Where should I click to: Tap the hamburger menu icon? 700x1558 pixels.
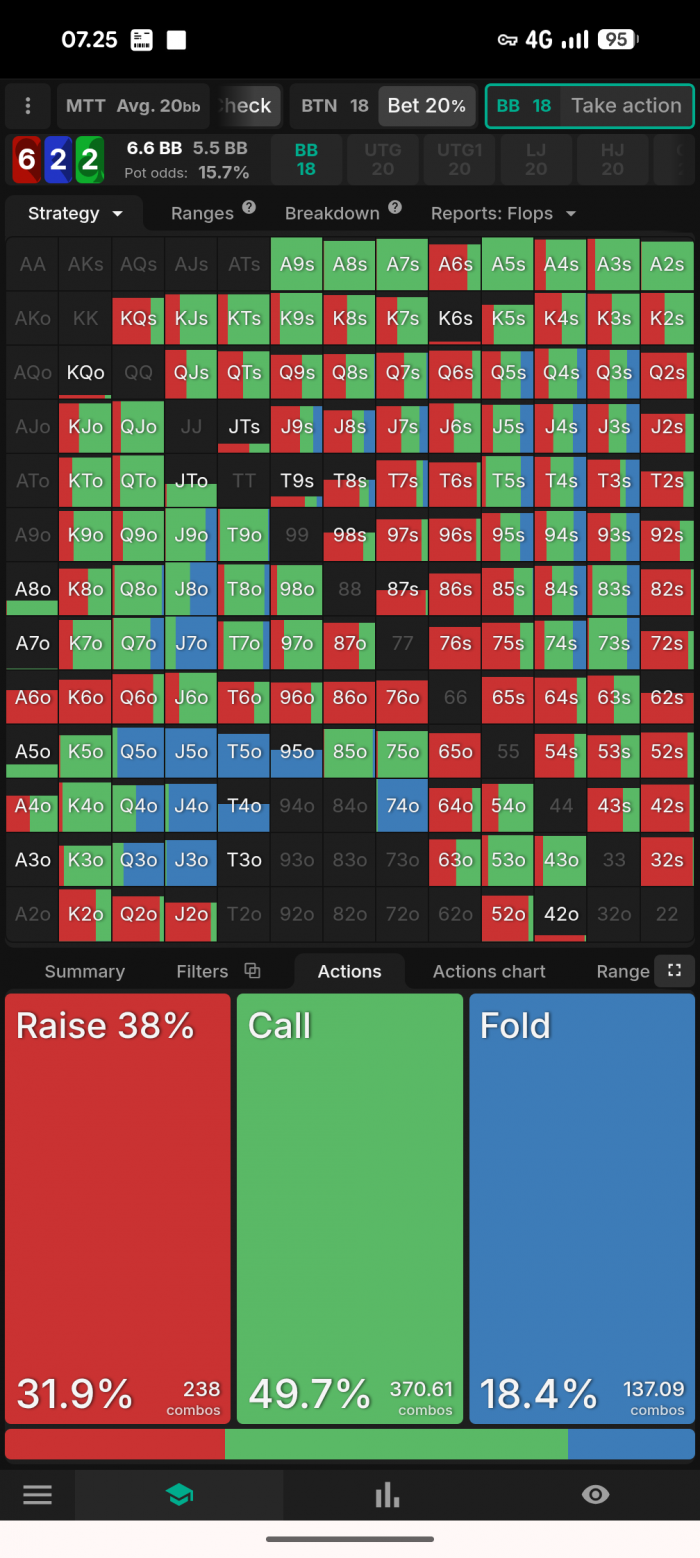(37, 1495)
